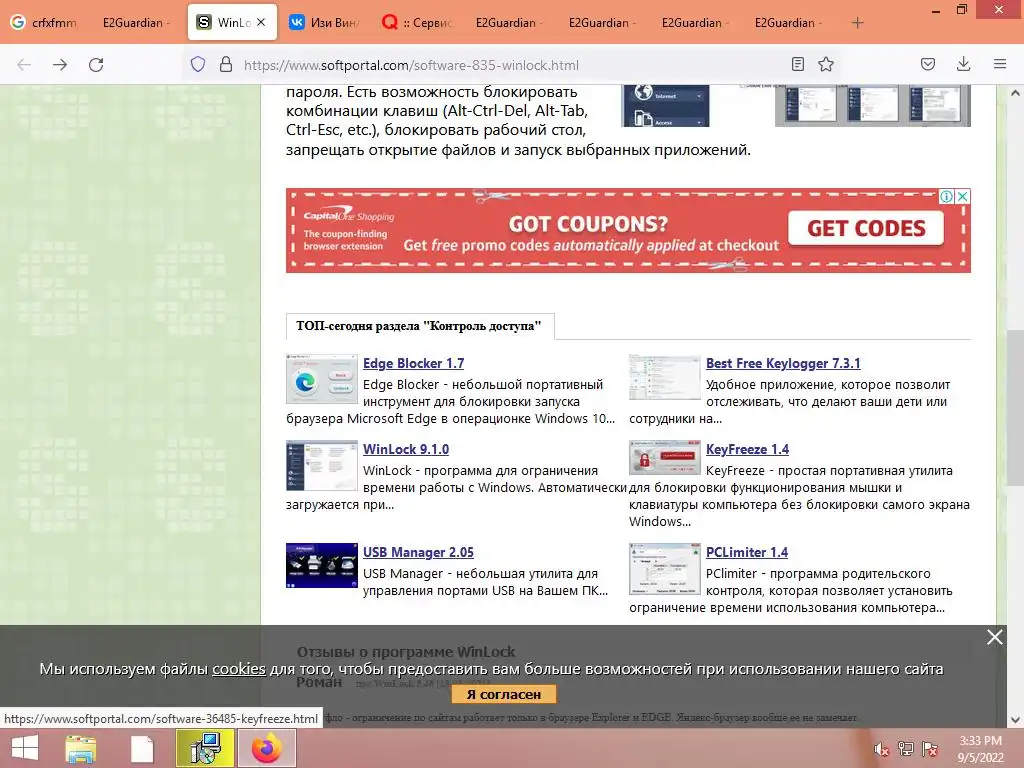Click scrollbar up arrow
The width and height of the screenshot is (1024, 768).
[x=1015, y=93]
